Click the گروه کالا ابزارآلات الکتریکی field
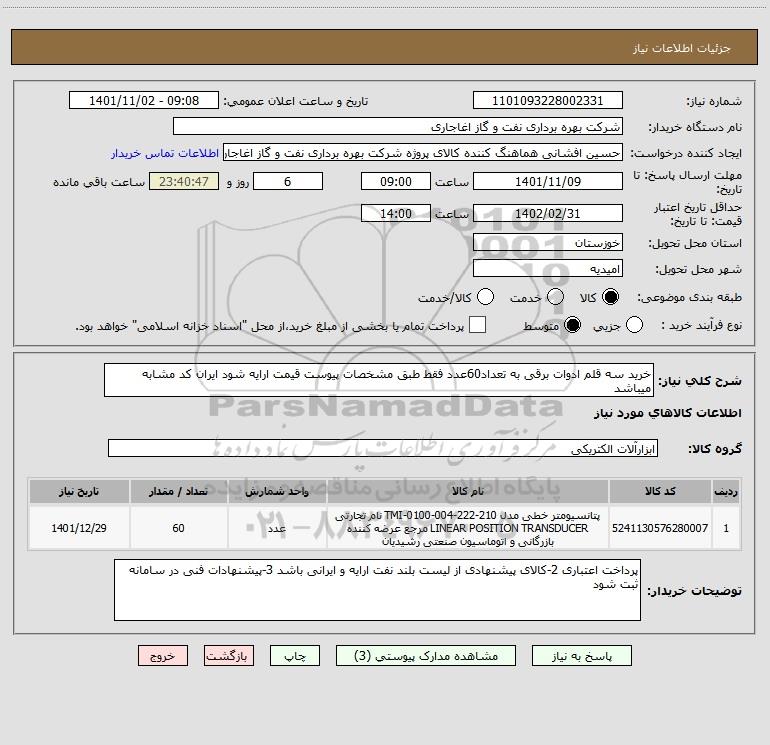This screenshot has height=745, width=770. [383, 448]
